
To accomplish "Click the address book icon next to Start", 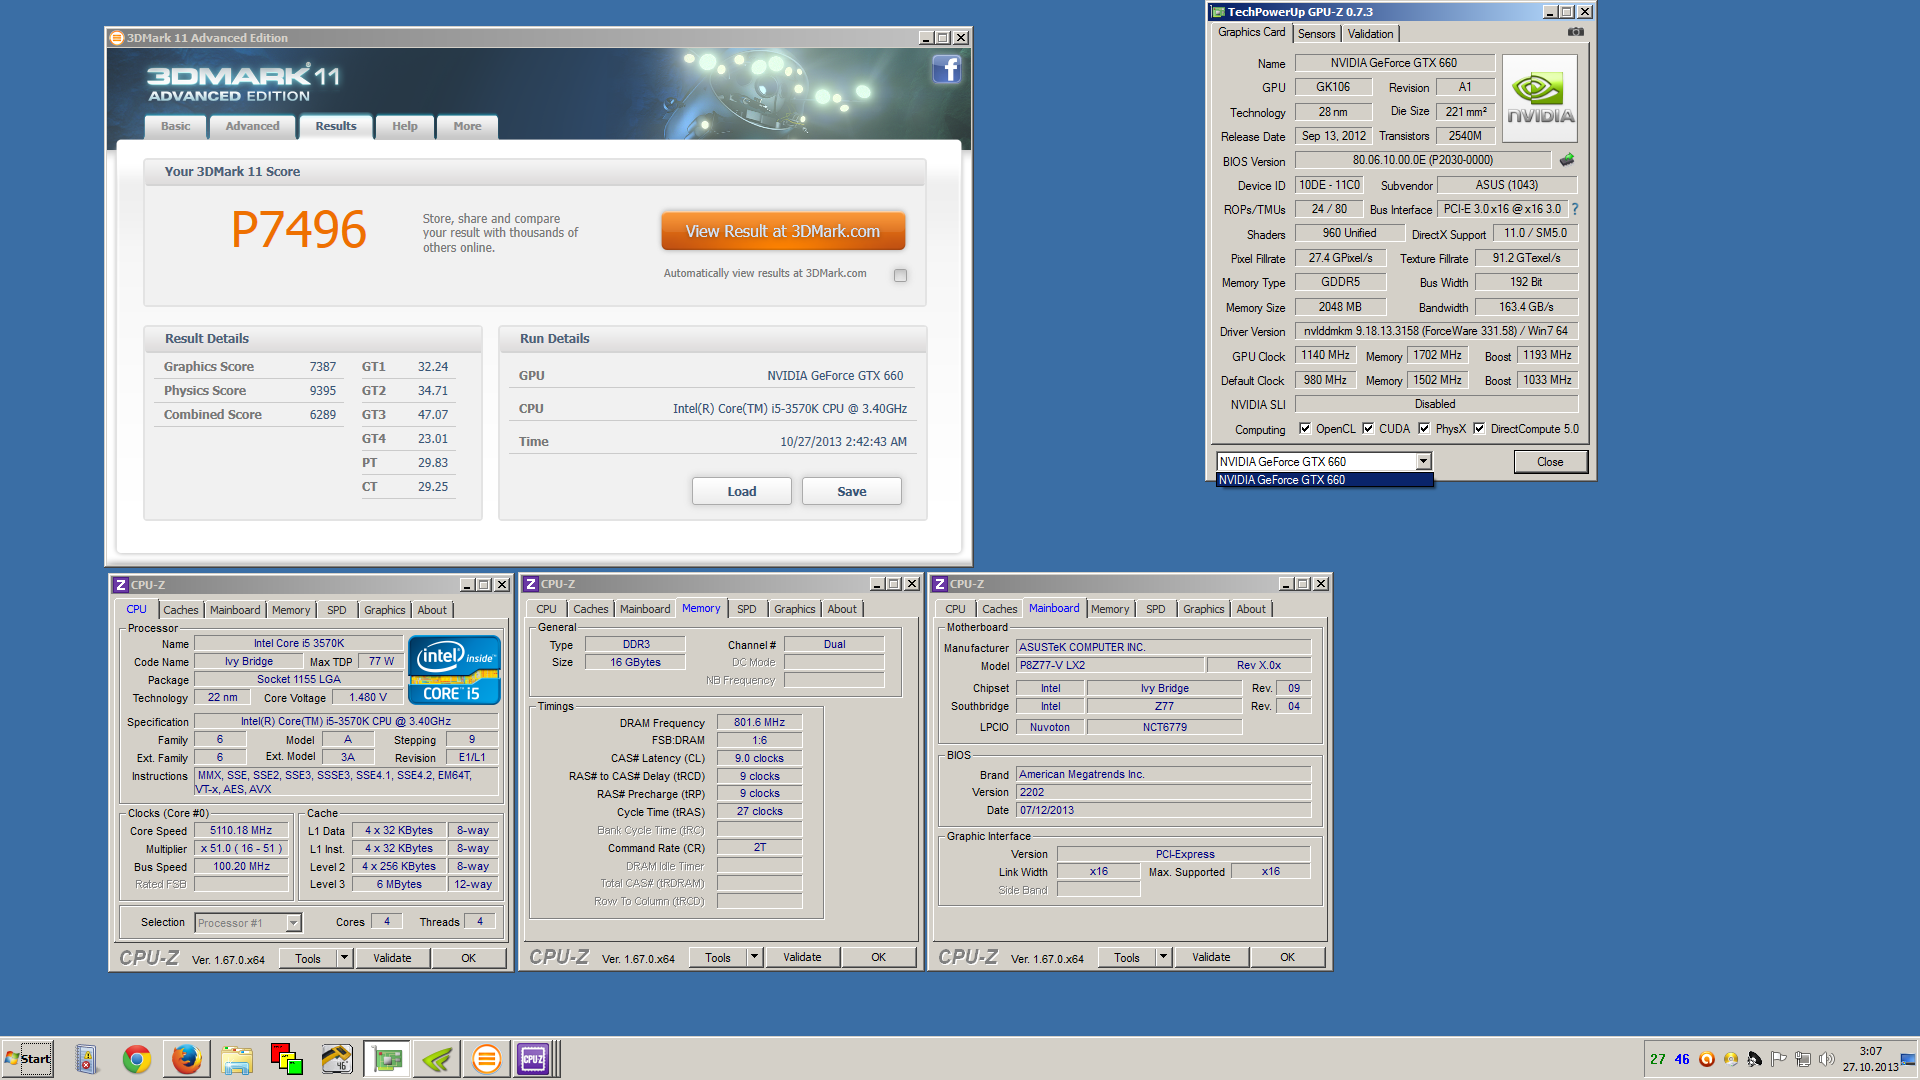I will [x=86, y=1059].
